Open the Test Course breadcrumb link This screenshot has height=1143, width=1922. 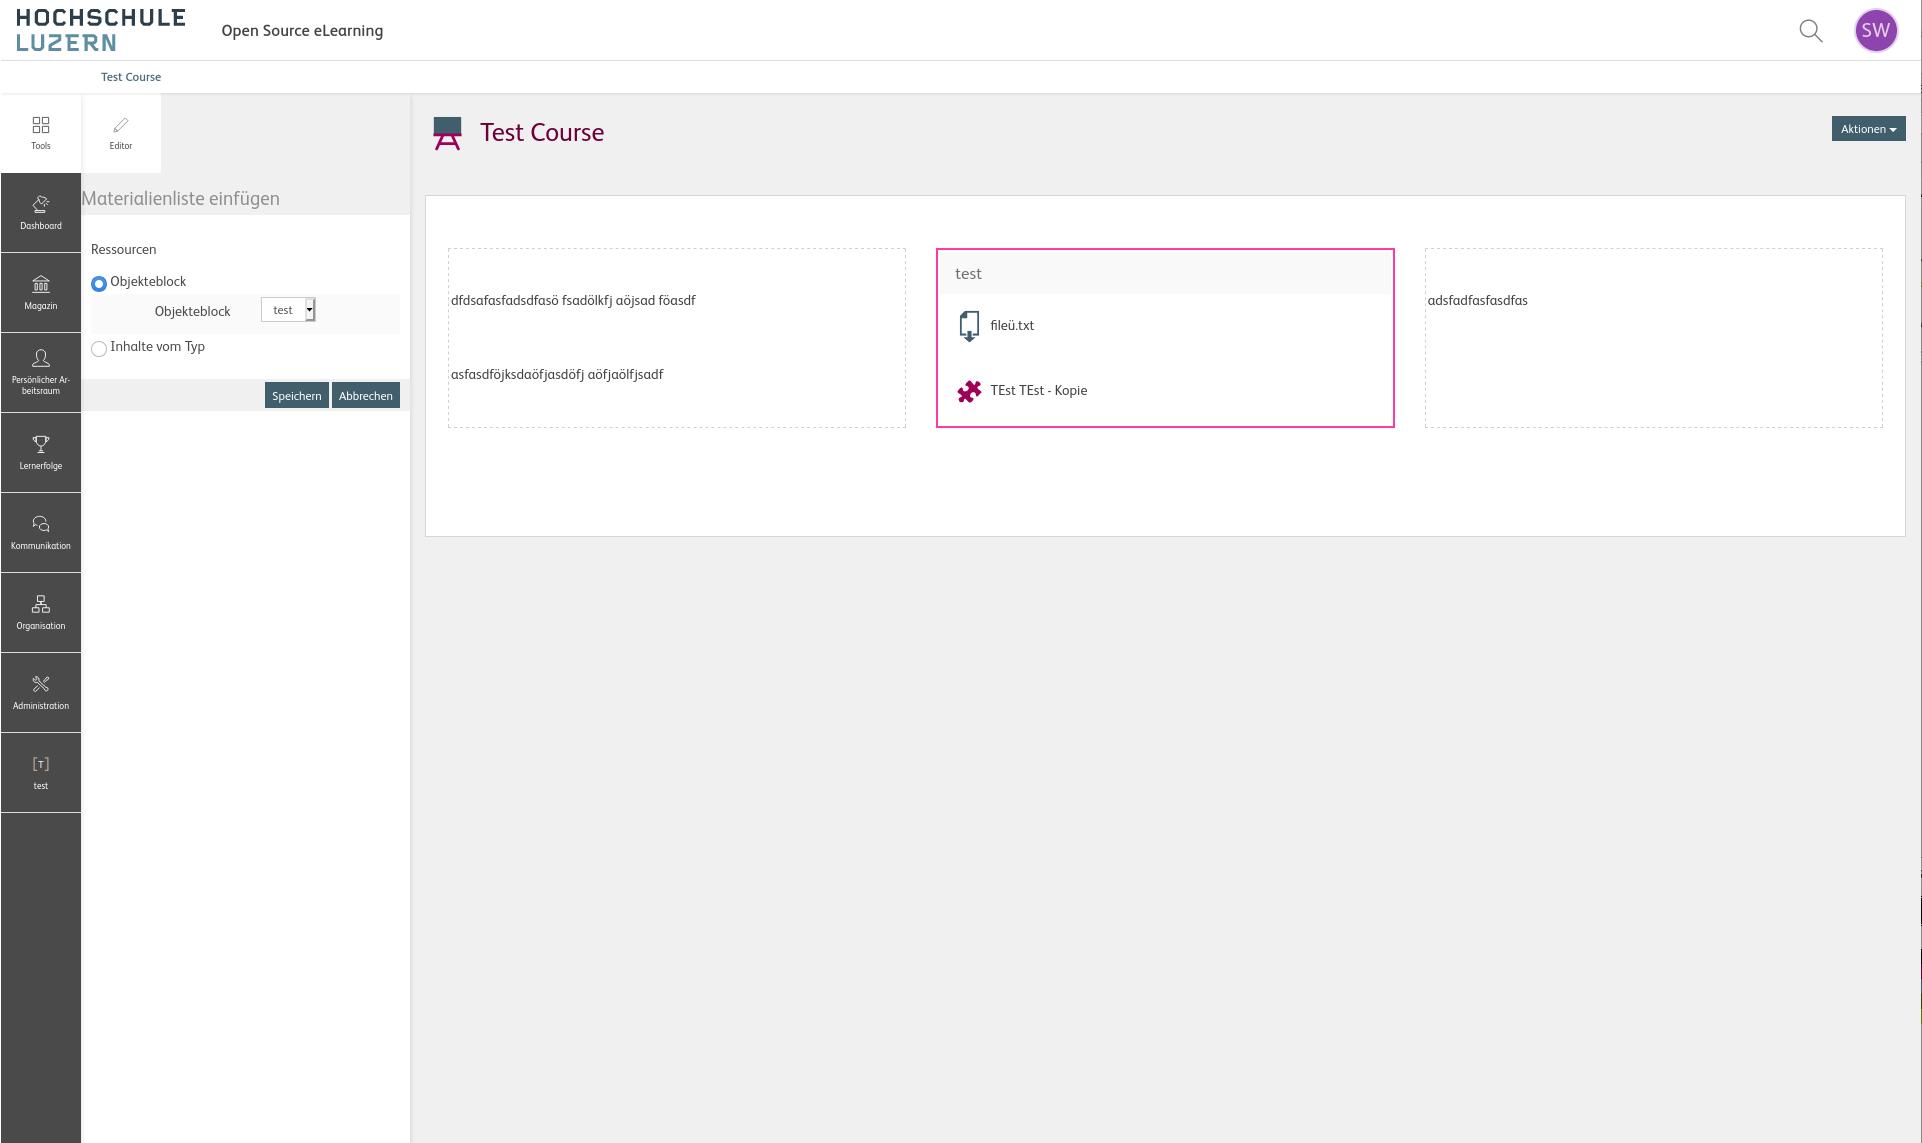pos(131,77)
